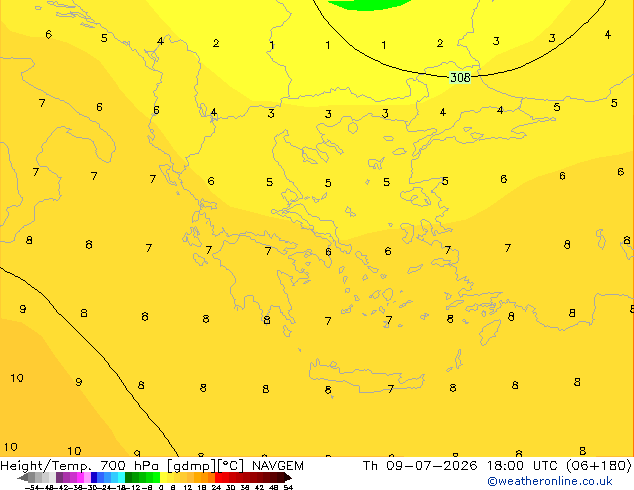Click the (06+180) forecast offset text

point(599,466)
